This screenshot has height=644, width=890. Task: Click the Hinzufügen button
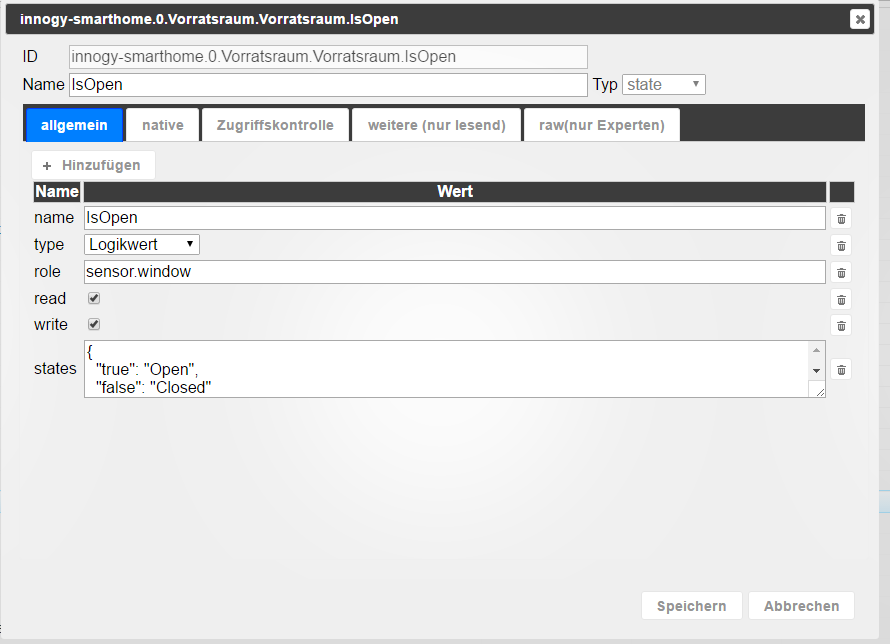(x=93, y=165)
